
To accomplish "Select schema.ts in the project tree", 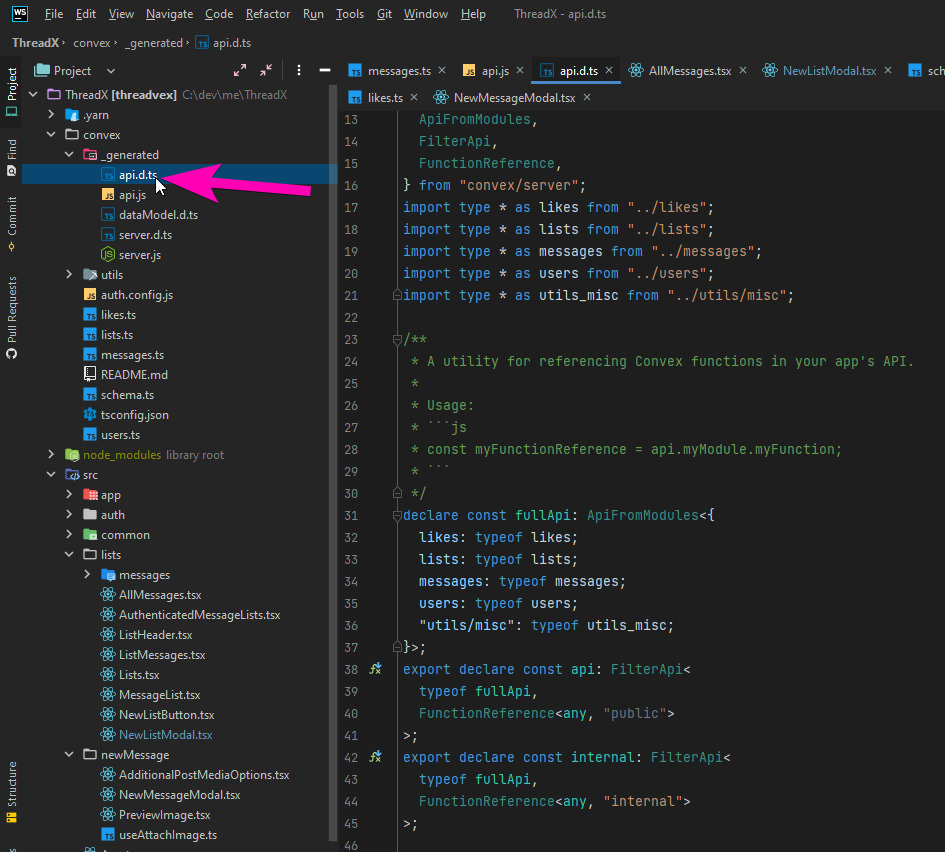I will (x=127, y=395).
